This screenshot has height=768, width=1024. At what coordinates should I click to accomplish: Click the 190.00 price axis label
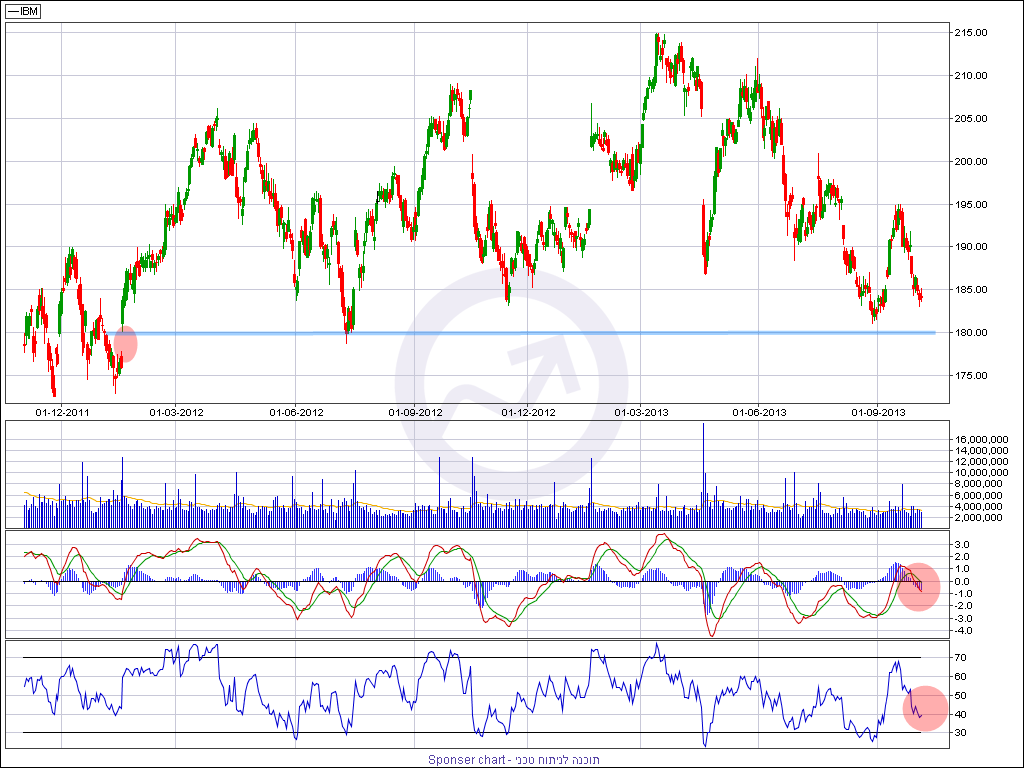coord(970,247)
